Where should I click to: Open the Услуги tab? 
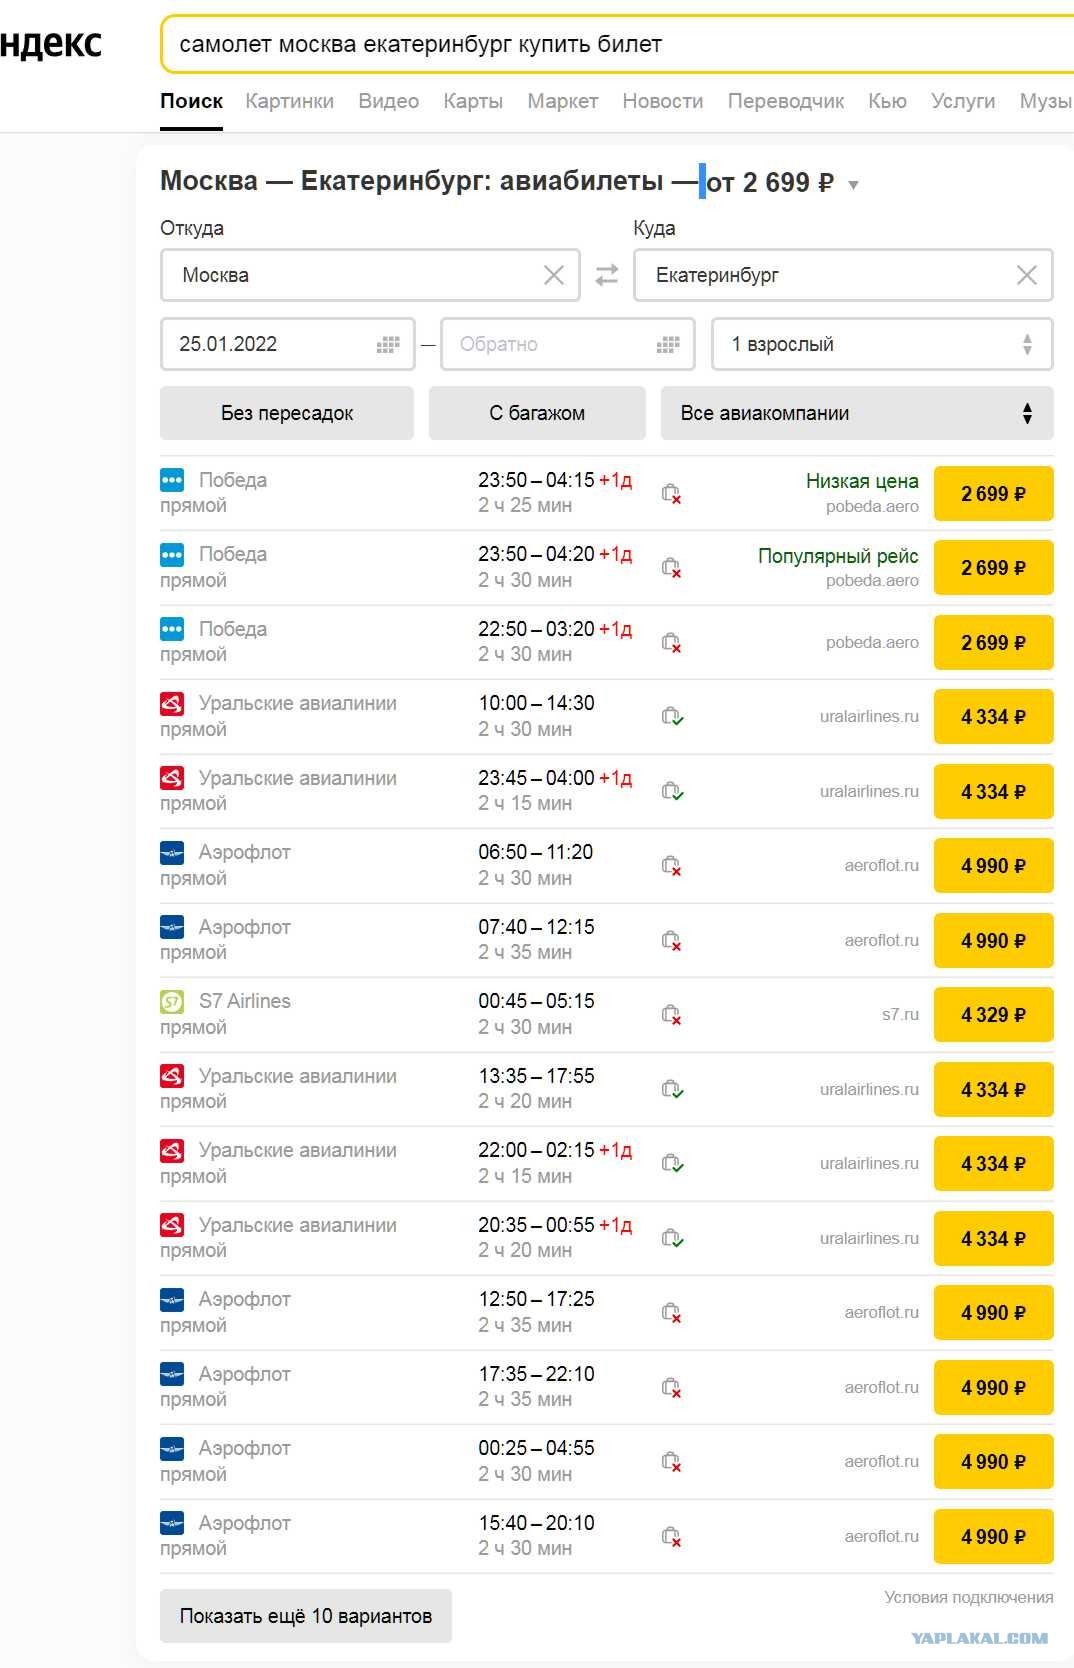click(x=963, y=101)
